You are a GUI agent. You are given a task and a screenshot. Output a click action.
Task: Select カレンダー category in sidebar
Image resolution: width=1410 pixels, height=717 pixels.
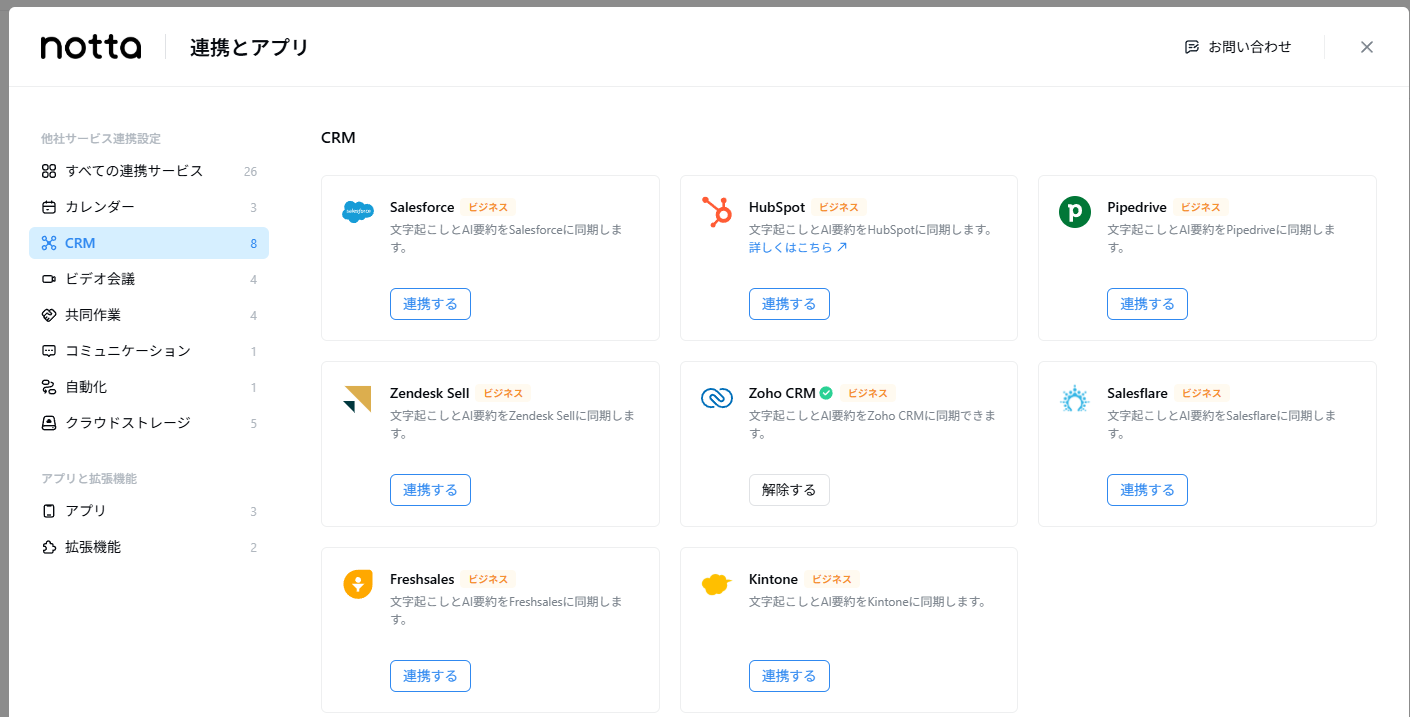[149, 207]
